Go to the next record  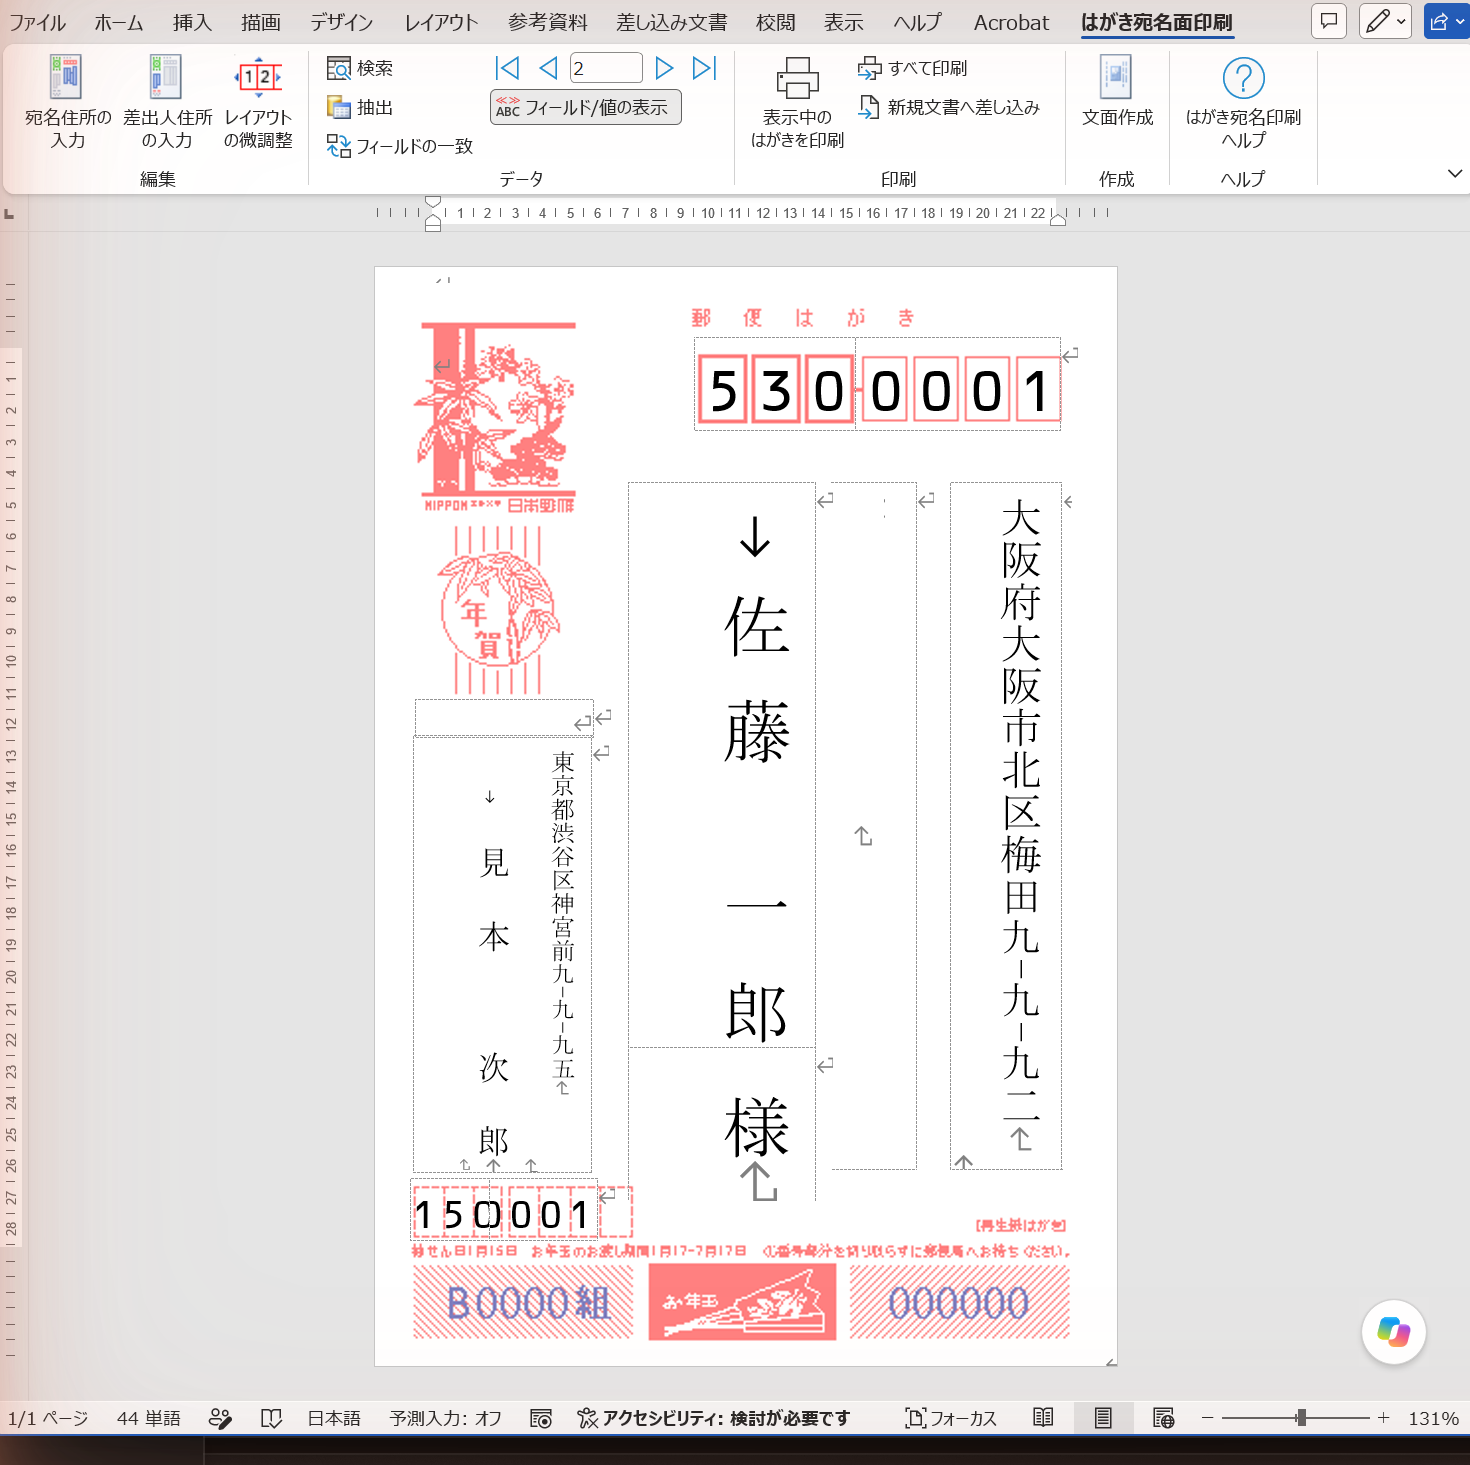664,68
